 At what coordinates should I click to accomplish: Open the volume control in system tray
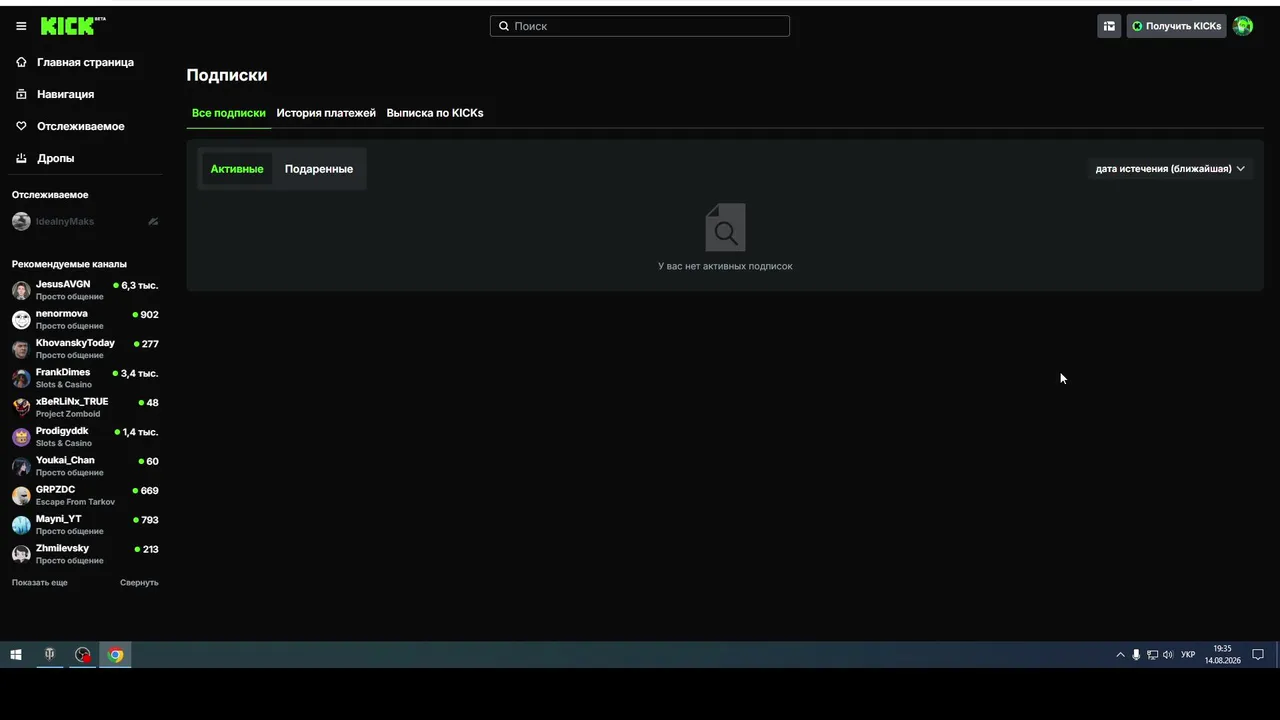point(1168,655)
